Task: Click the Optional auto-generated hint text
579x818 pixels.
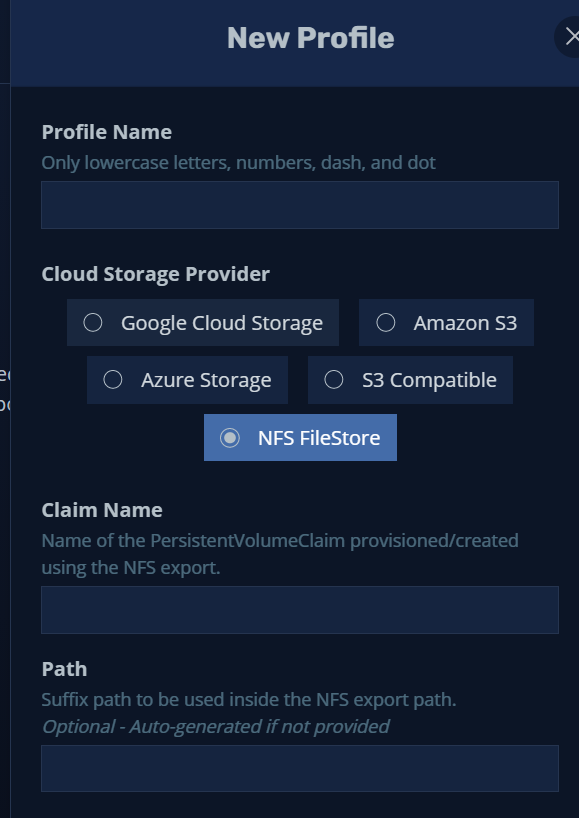Action: (215, 726)
